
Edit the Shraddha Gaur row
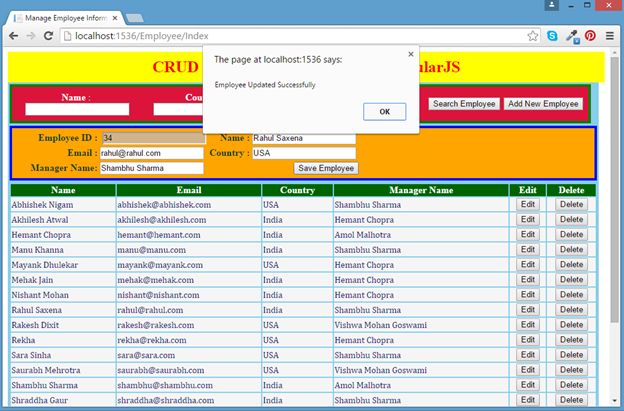528,400
